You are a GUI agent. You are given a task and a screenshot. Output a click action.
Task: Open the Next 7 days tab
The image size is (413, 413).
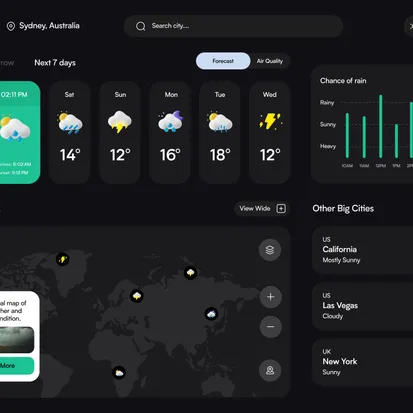pyautogui.click(x=55, y=63)
